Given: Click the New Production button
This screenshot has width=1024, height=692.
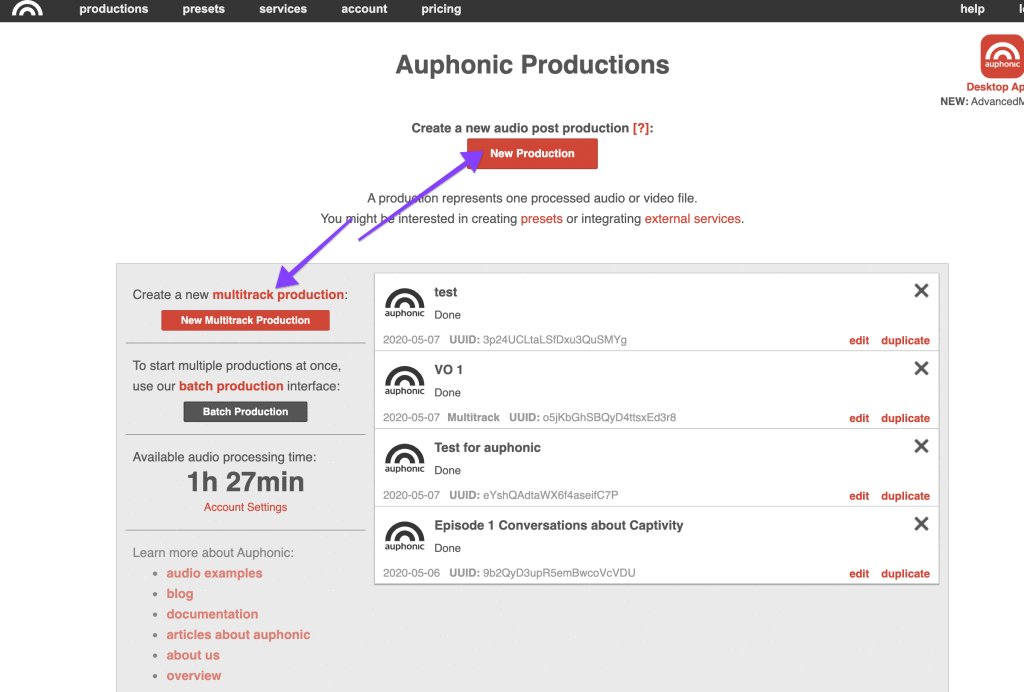Looking at the screenshot, I should 532,153.
